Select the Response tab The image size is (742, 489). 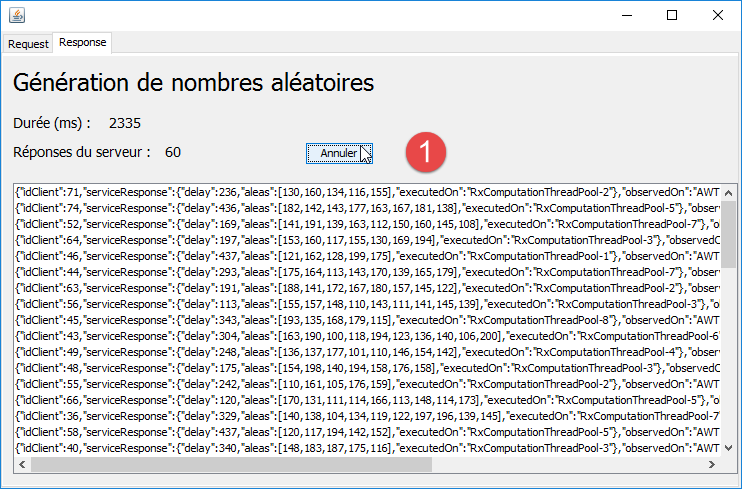pyautogui.click(x=82, y=43)
